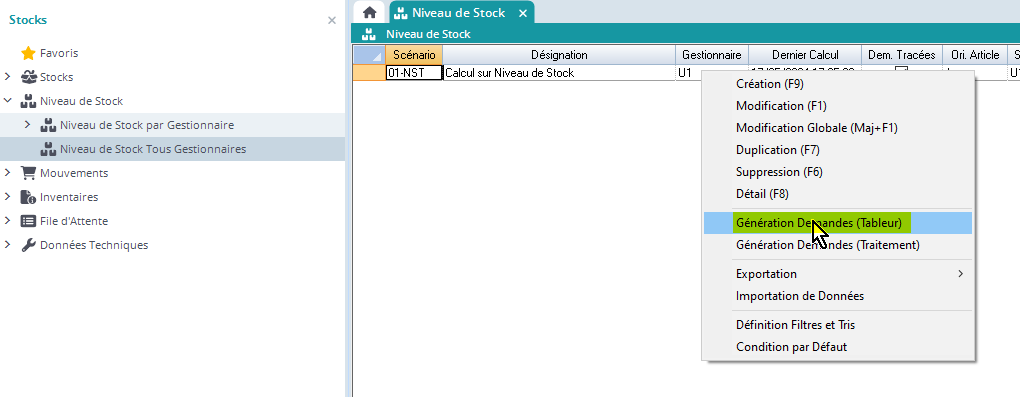Viewport: 1020px width, 397px height.
Task: Click the File d'Attente list icon
Action: tap(28, 221)
